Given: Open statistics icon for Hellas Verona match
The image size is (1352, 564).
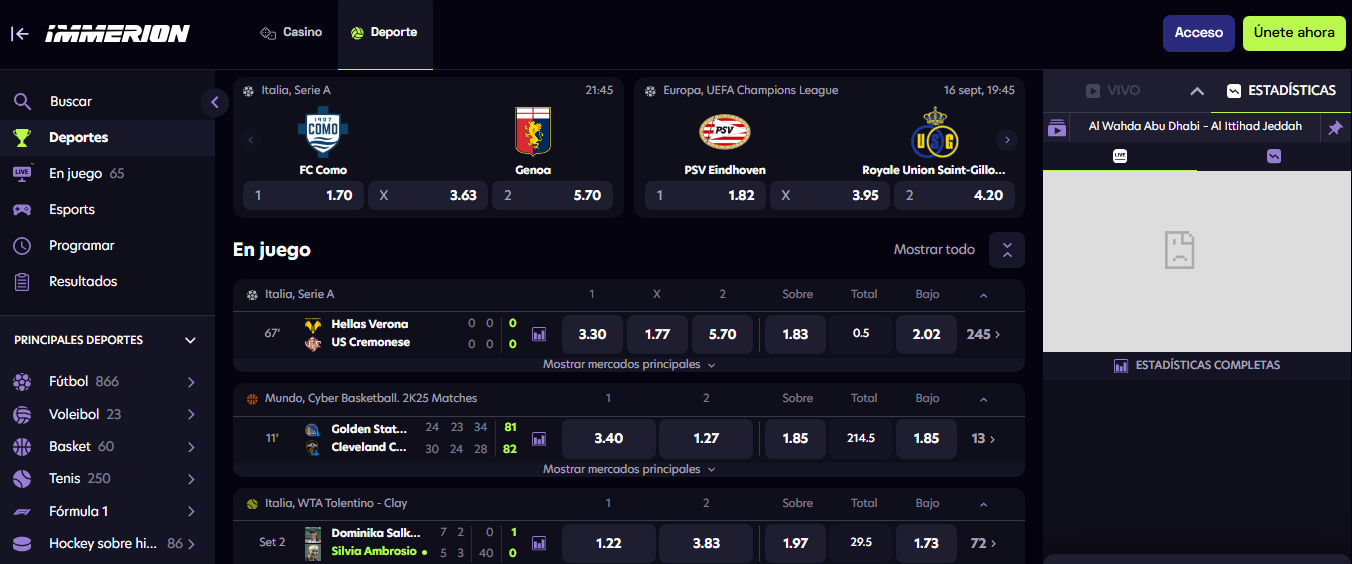Looking at the screenshot, I should (x=539, y=334).
